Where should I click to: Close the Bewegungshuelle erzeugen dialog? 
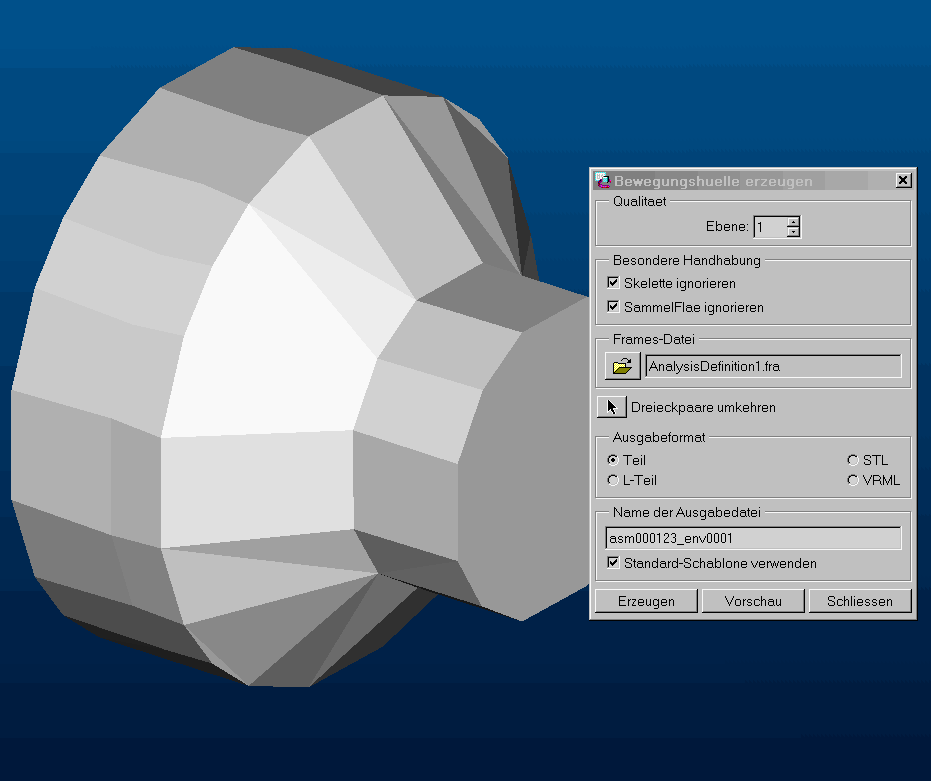coord(903,180)
